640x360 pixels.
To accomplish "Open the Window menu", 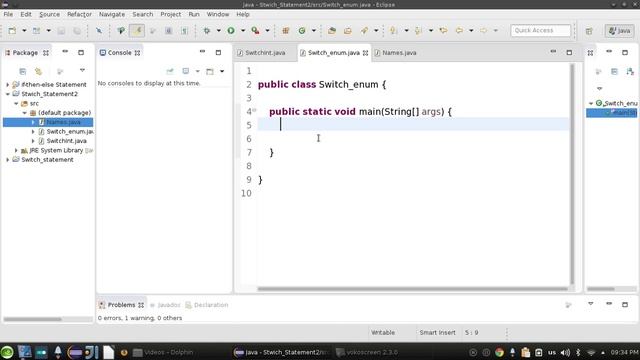I will 218,14.
